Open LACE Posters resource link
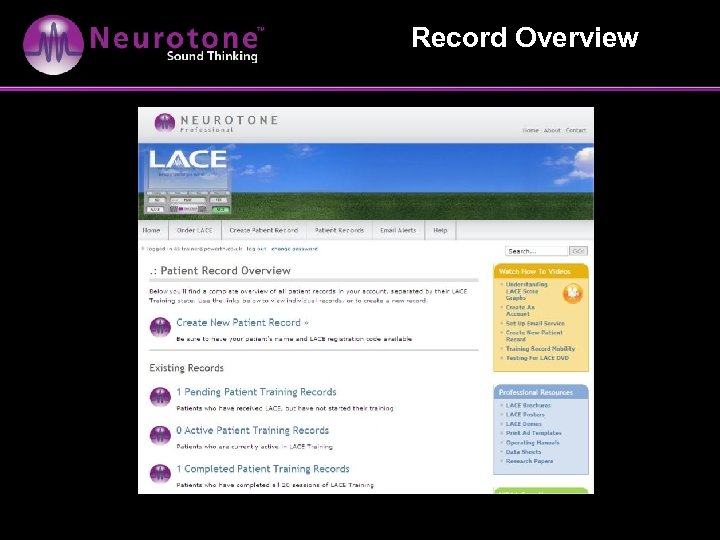The width and height of the screenshot is (720, 540). (525, 415)
